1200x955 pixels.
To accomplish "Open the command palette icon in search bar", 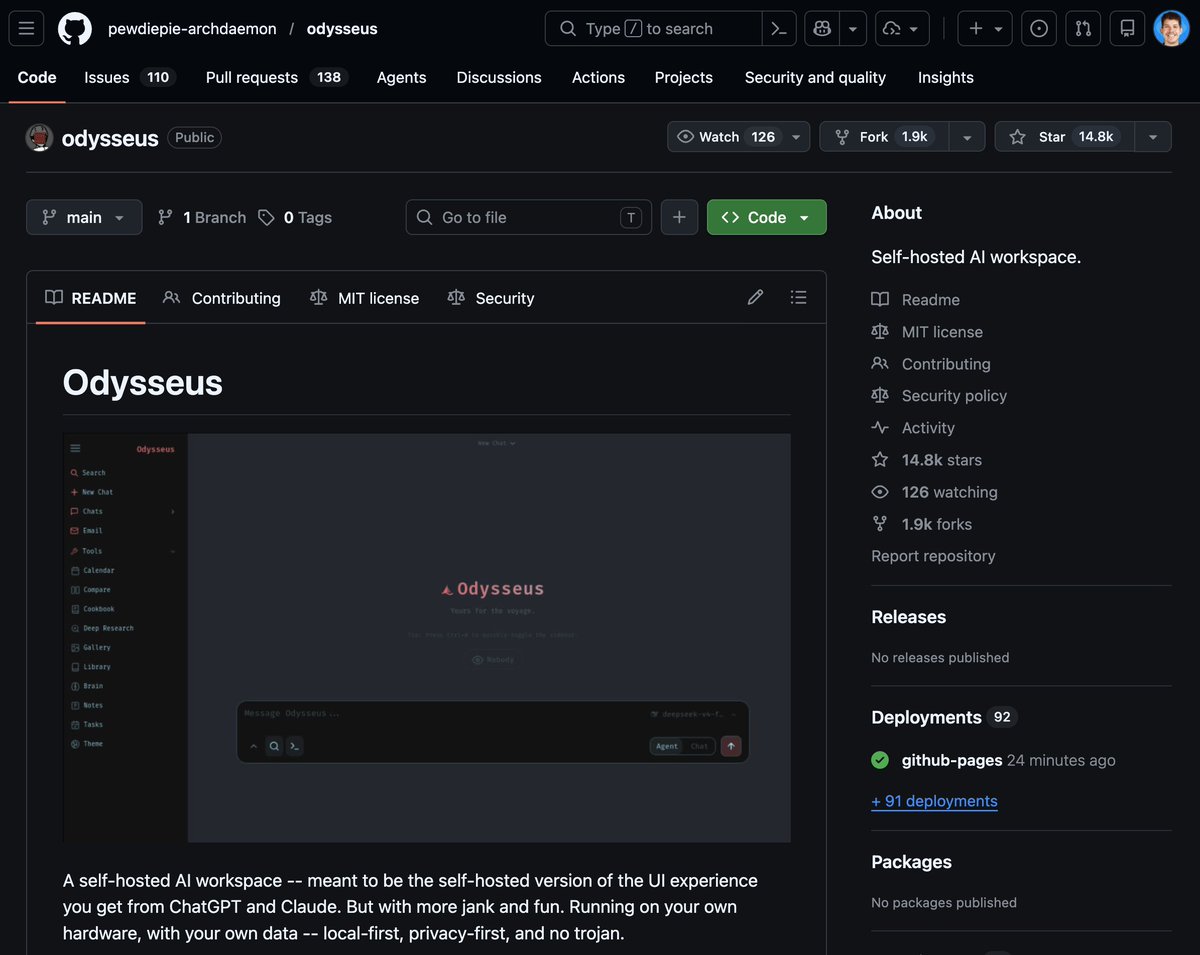I will (x=779, y=29).
